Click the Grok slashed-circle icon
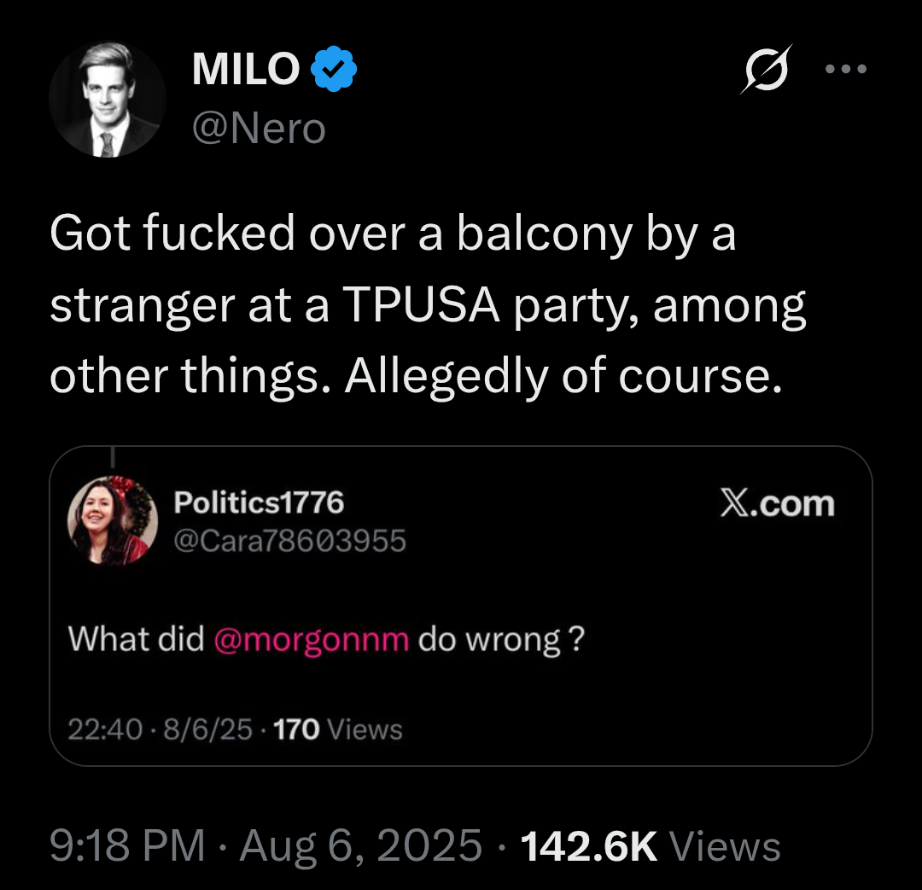 click(761, 69)
